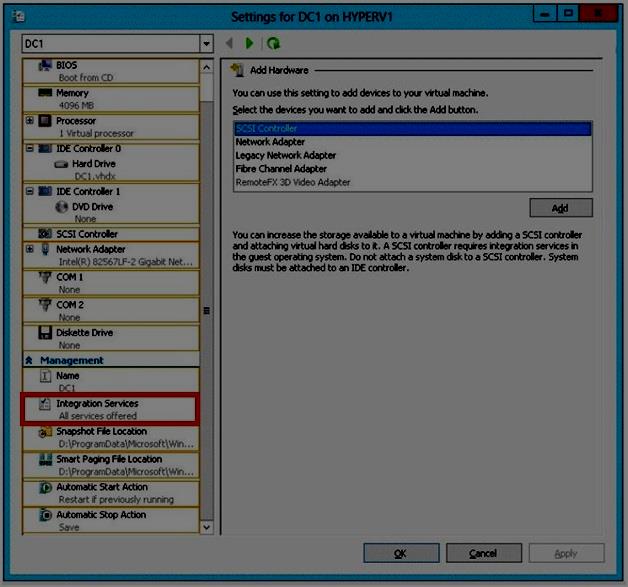Select the '4096 MB' memory value
Viewport: 628px width, 587px height.
(x=76, y=105)
